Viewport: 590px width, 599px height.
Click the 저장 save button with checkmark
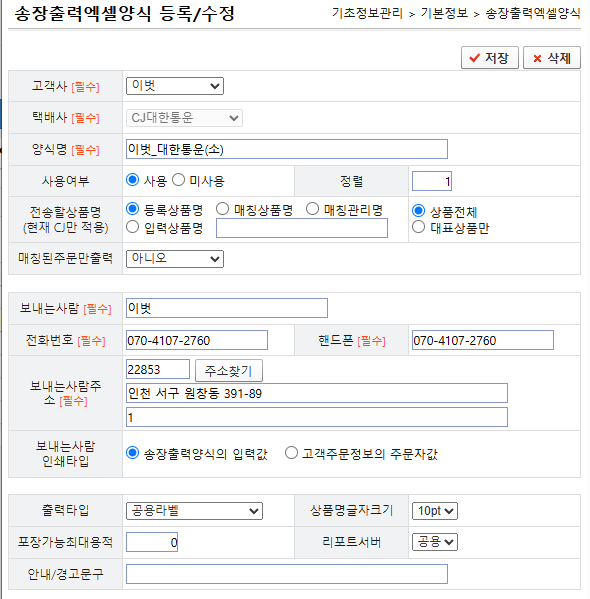point(490,58)
